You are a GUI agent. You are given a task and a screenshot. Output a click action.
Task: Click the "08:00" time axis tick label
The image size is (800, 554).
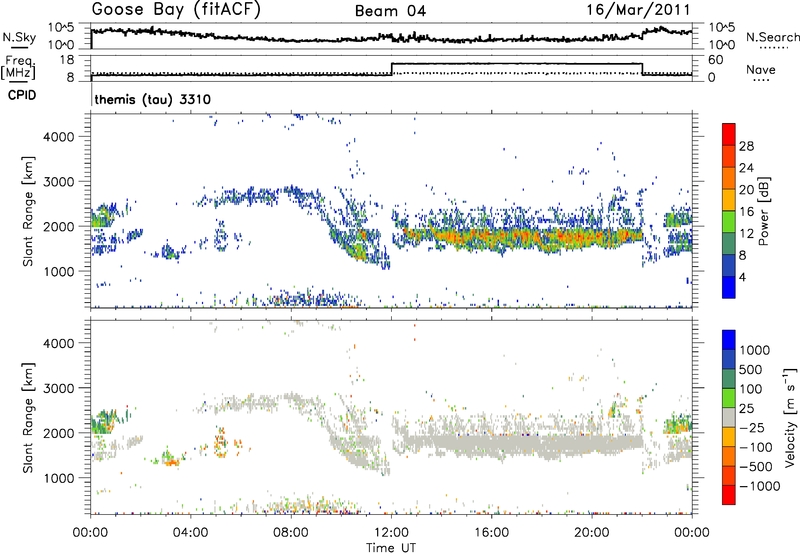click(x=291, y=533)
